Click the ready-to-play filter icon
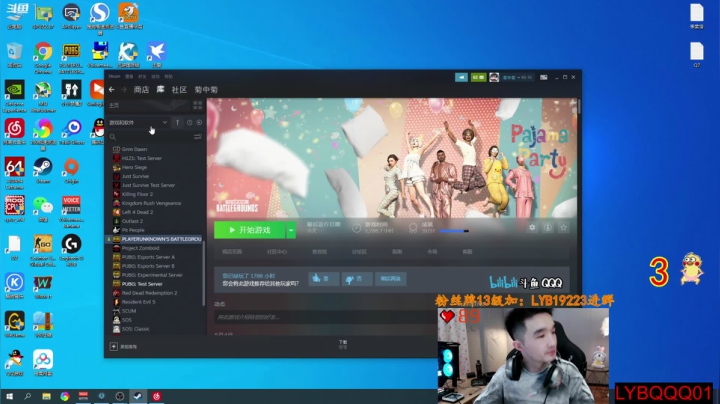The height and width of the screenshot is (404, 720). click(199, 123)
